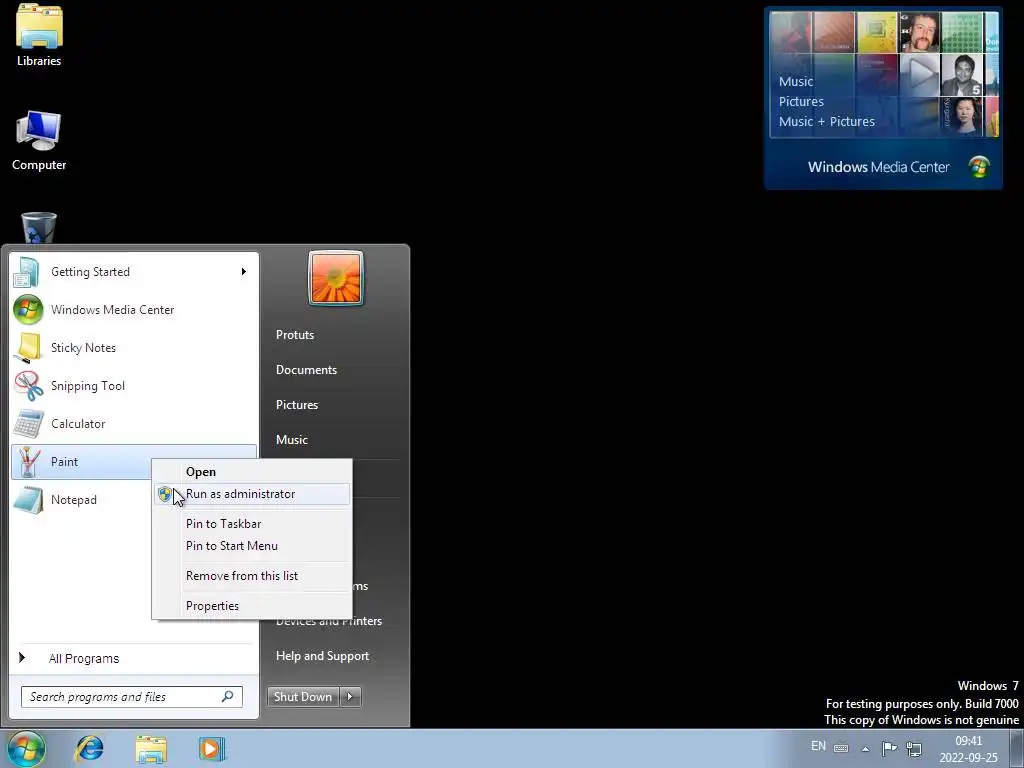Expand the Getting Started submenu arrow

click(x=244, y=272)
